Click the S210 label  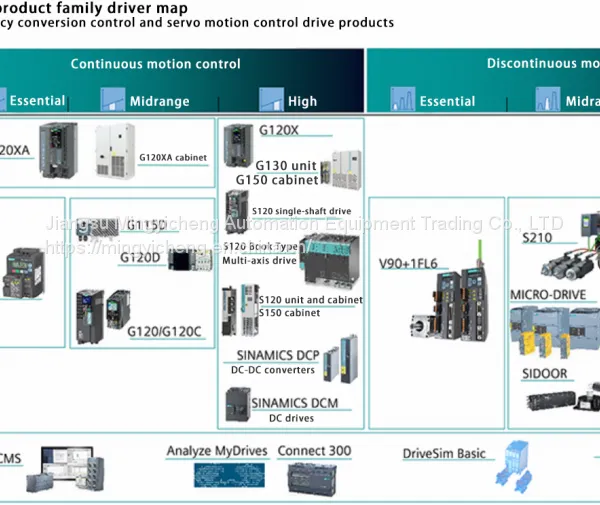(x=537, y=238)
